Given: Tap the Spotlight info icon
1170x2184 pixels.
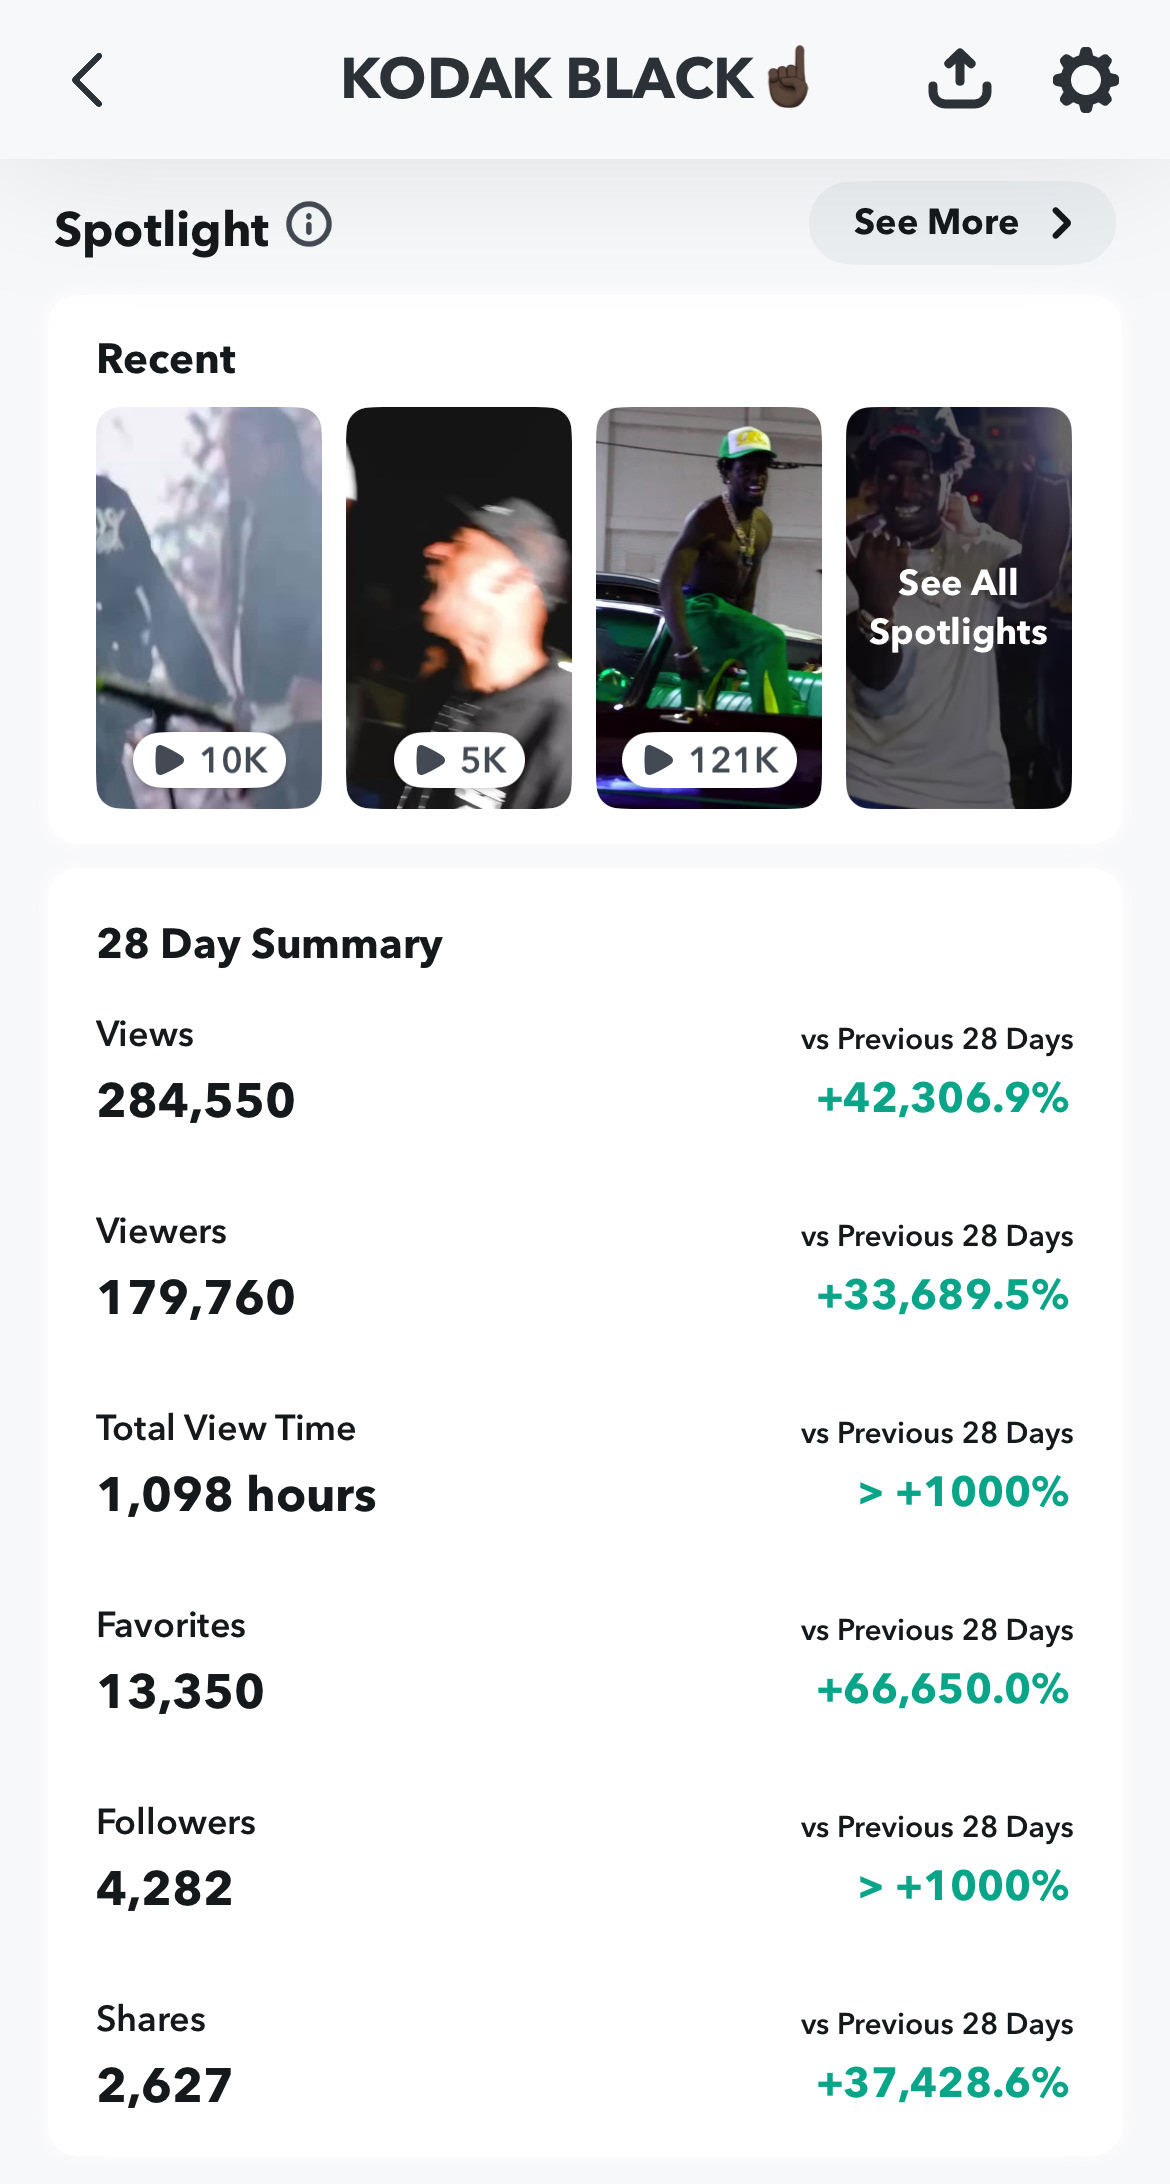Looking at the screenshot, I should coord(309,225).
